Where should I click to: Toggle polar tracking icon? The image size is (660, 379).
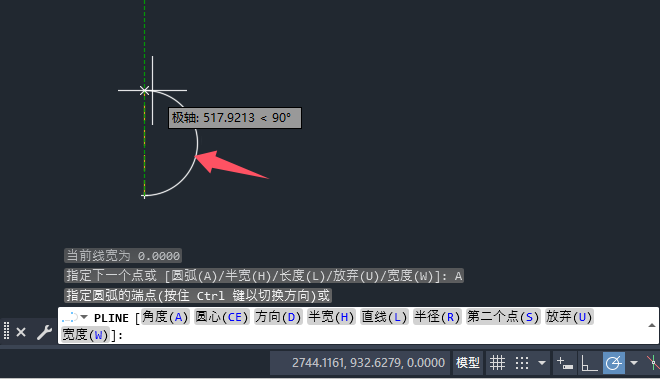[x=613, y=363]
